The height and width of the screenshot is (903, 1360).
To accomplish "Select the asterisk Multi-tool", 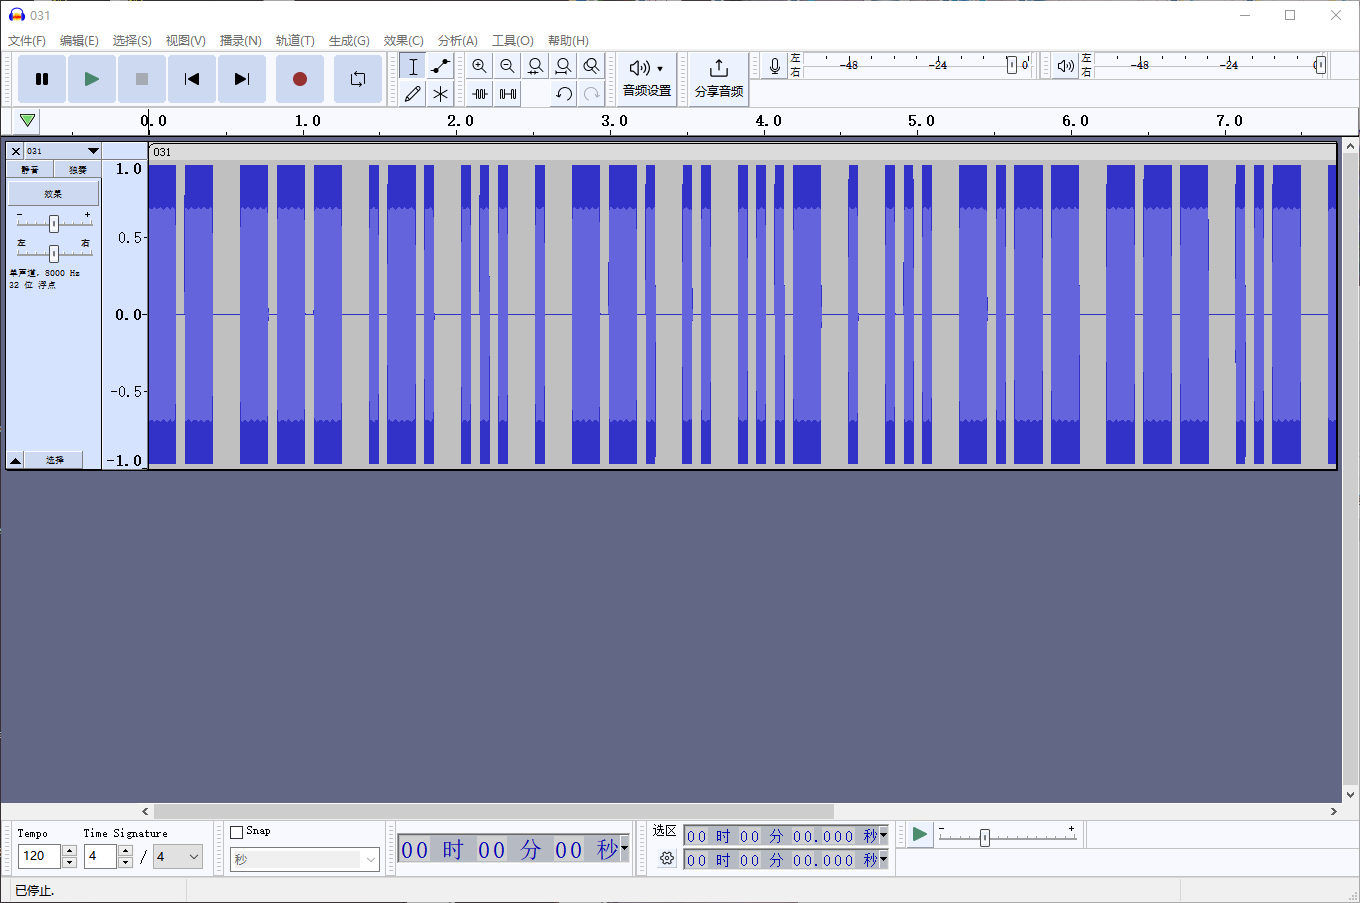I will (440, 94).
